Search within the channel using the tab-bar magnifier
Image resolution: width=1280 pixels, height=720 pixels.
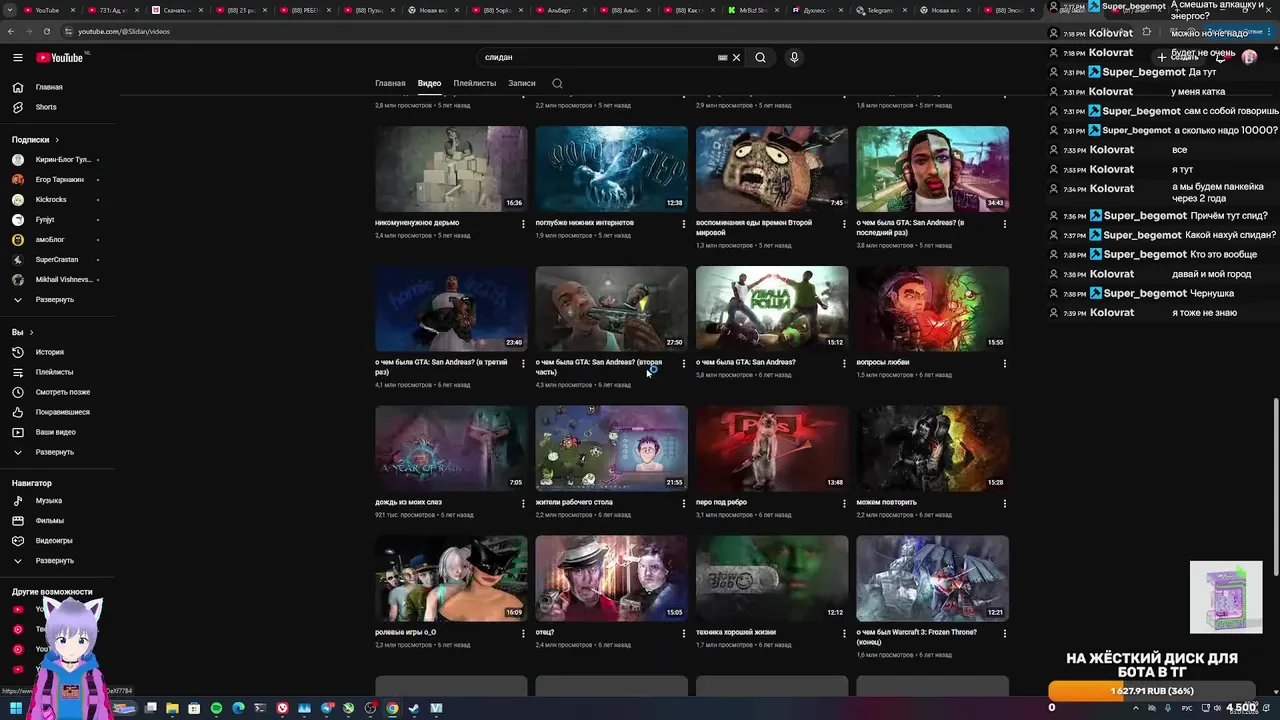coord(557,83)
